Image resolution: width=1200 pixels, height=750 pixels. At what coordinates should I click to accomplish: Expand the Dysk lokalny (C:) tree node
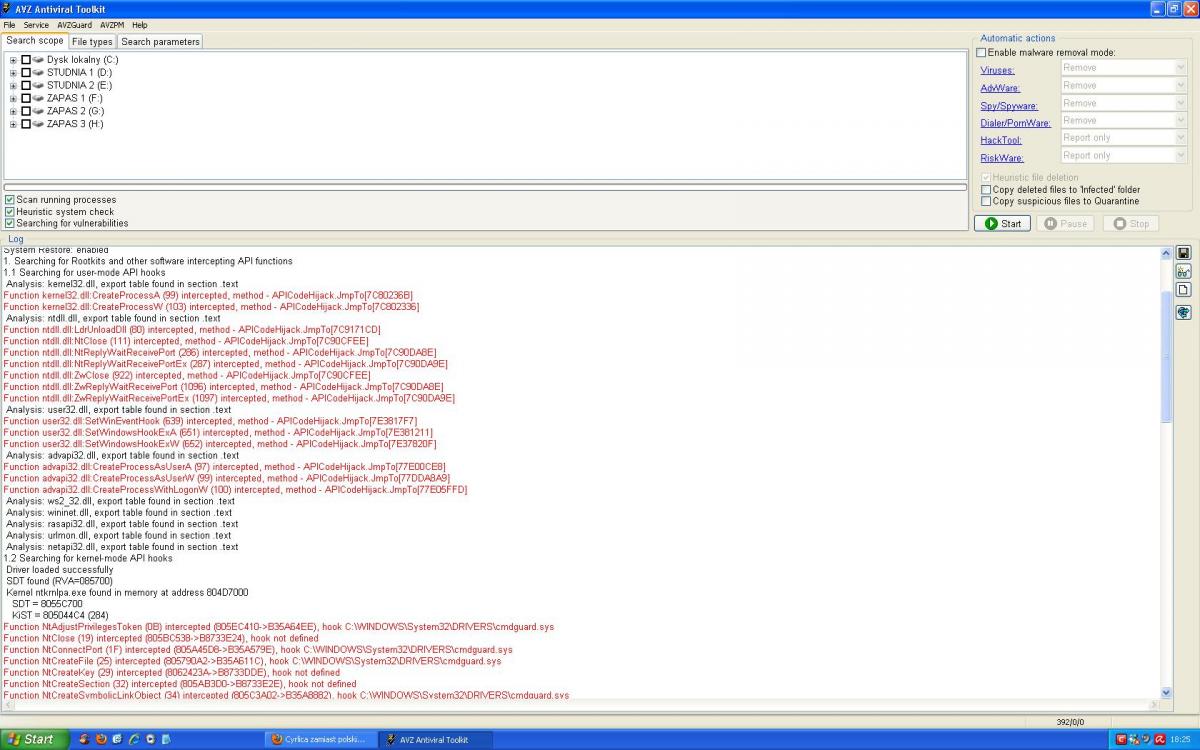click(13, 60)
